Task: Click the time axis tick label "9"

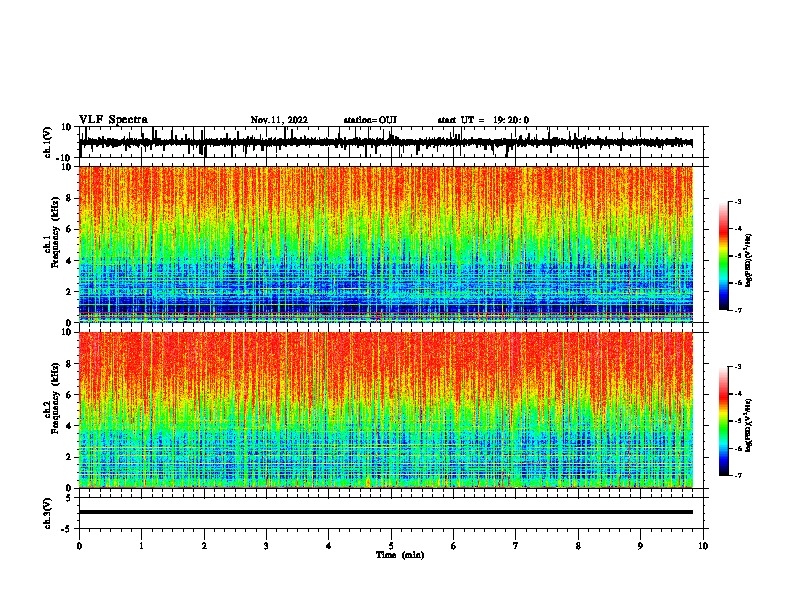Action: point(640,546)
